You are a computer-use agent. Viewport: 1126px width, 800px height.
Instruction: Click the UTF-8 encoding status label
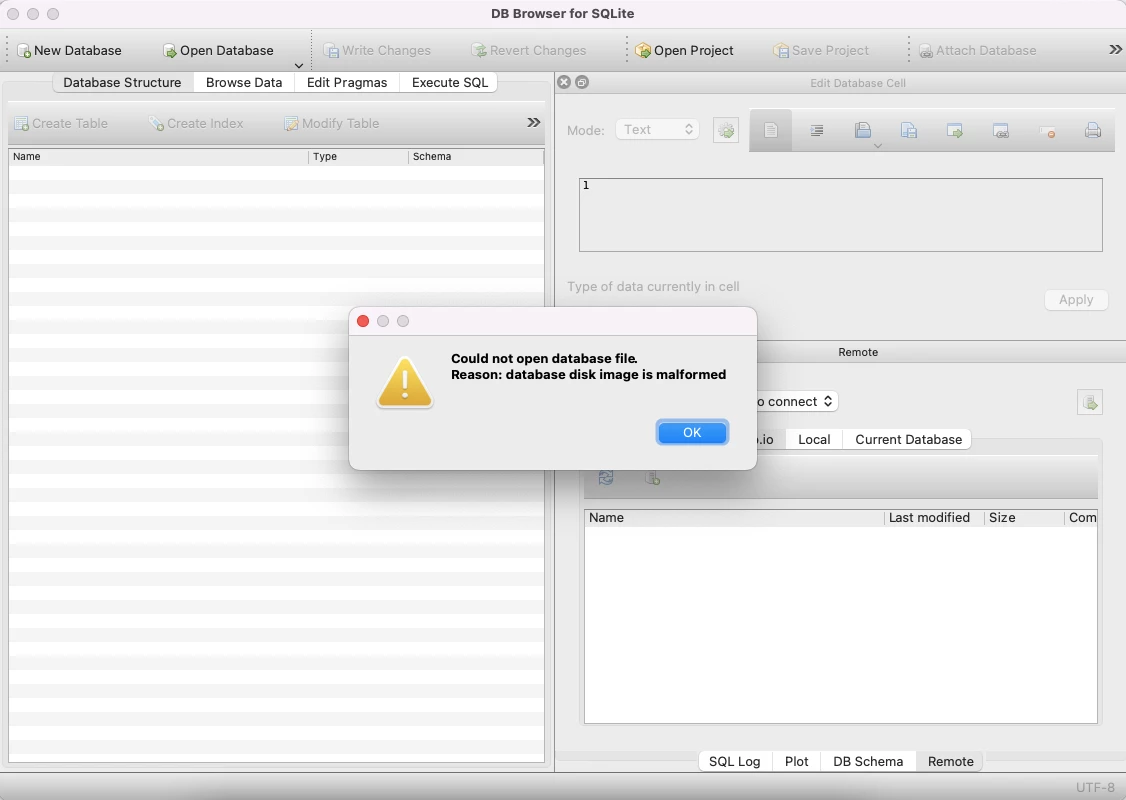tap(1095, 787)
